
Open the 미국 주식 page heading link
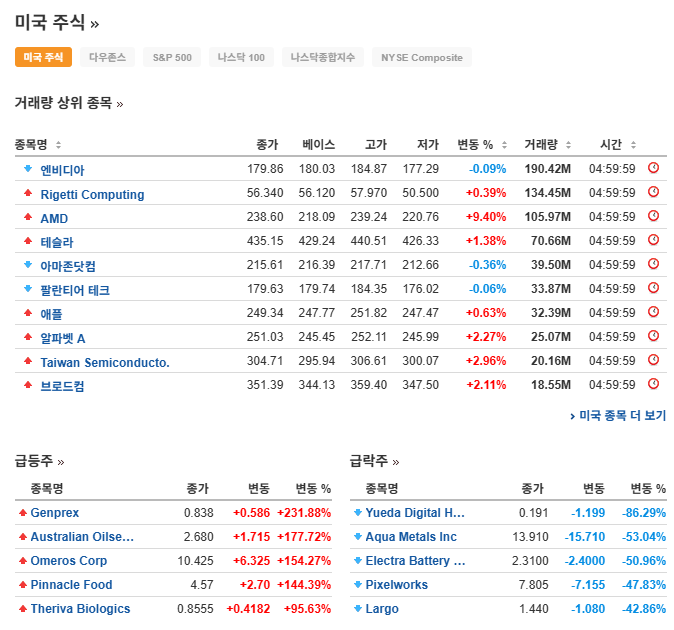click(57, 22)
